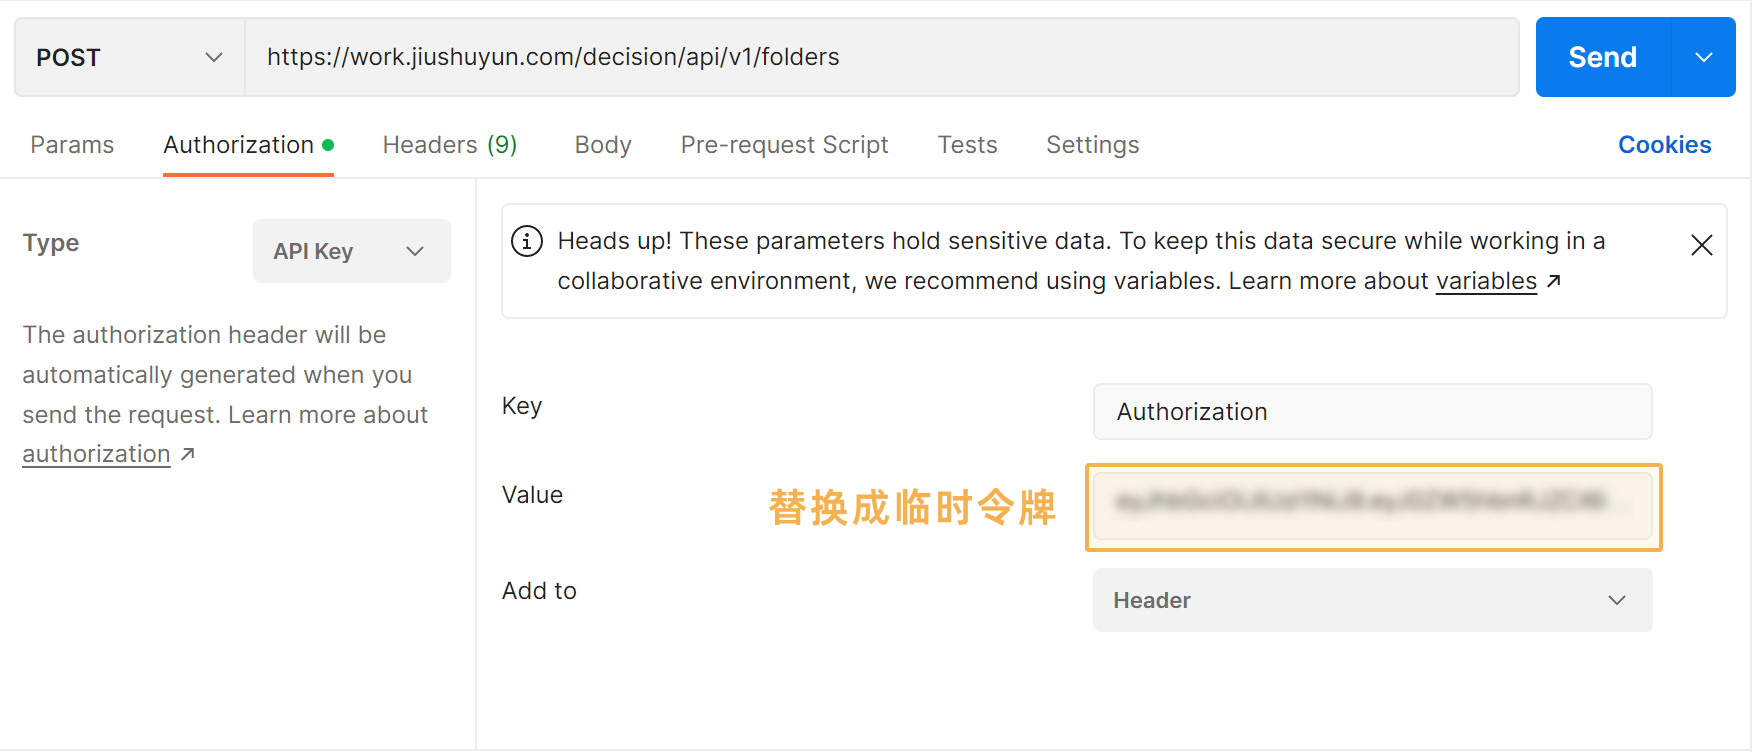
Task: Expand the API Key type dropdown
Action: click(351, 251)
